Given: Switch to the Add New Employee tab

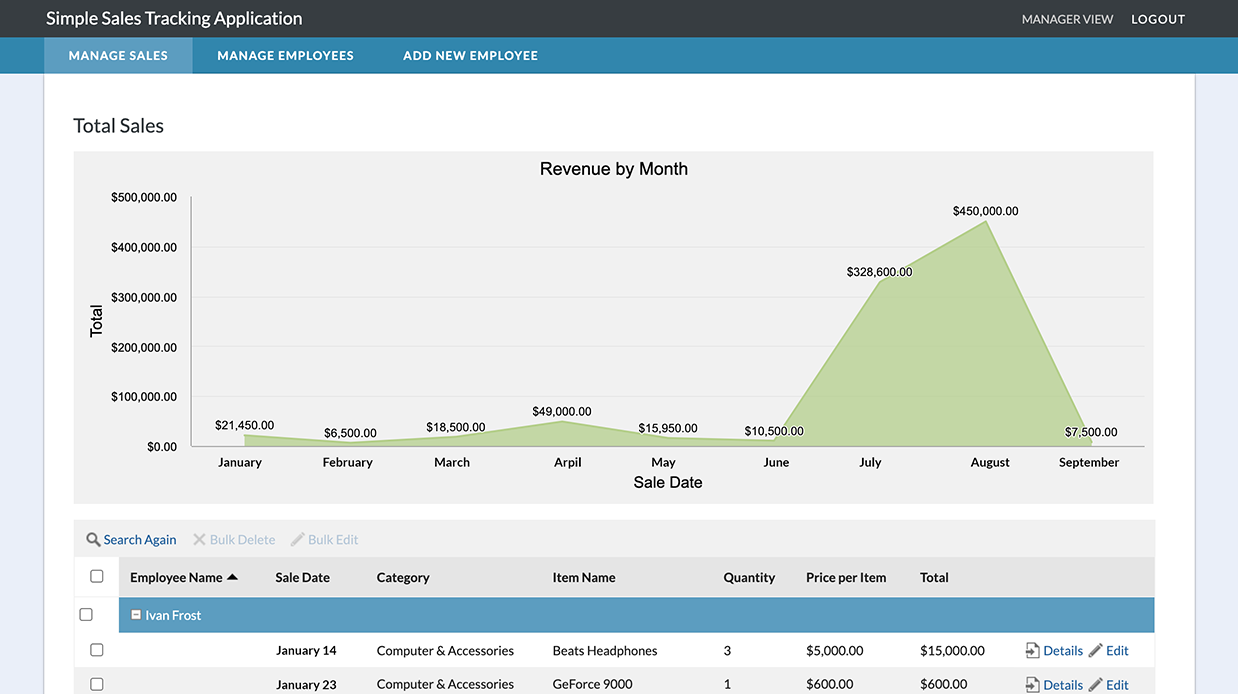Looking at the screenshot, I should (470, 56).
